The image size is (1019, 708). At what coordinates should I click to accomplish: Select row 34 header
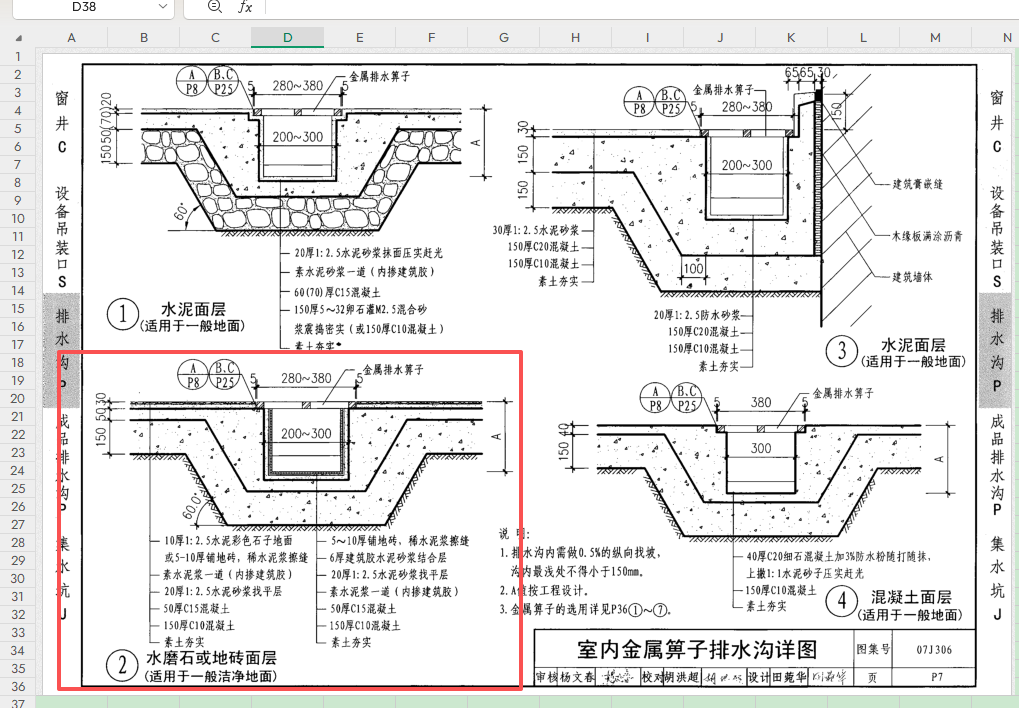click(x=18, y=650)
